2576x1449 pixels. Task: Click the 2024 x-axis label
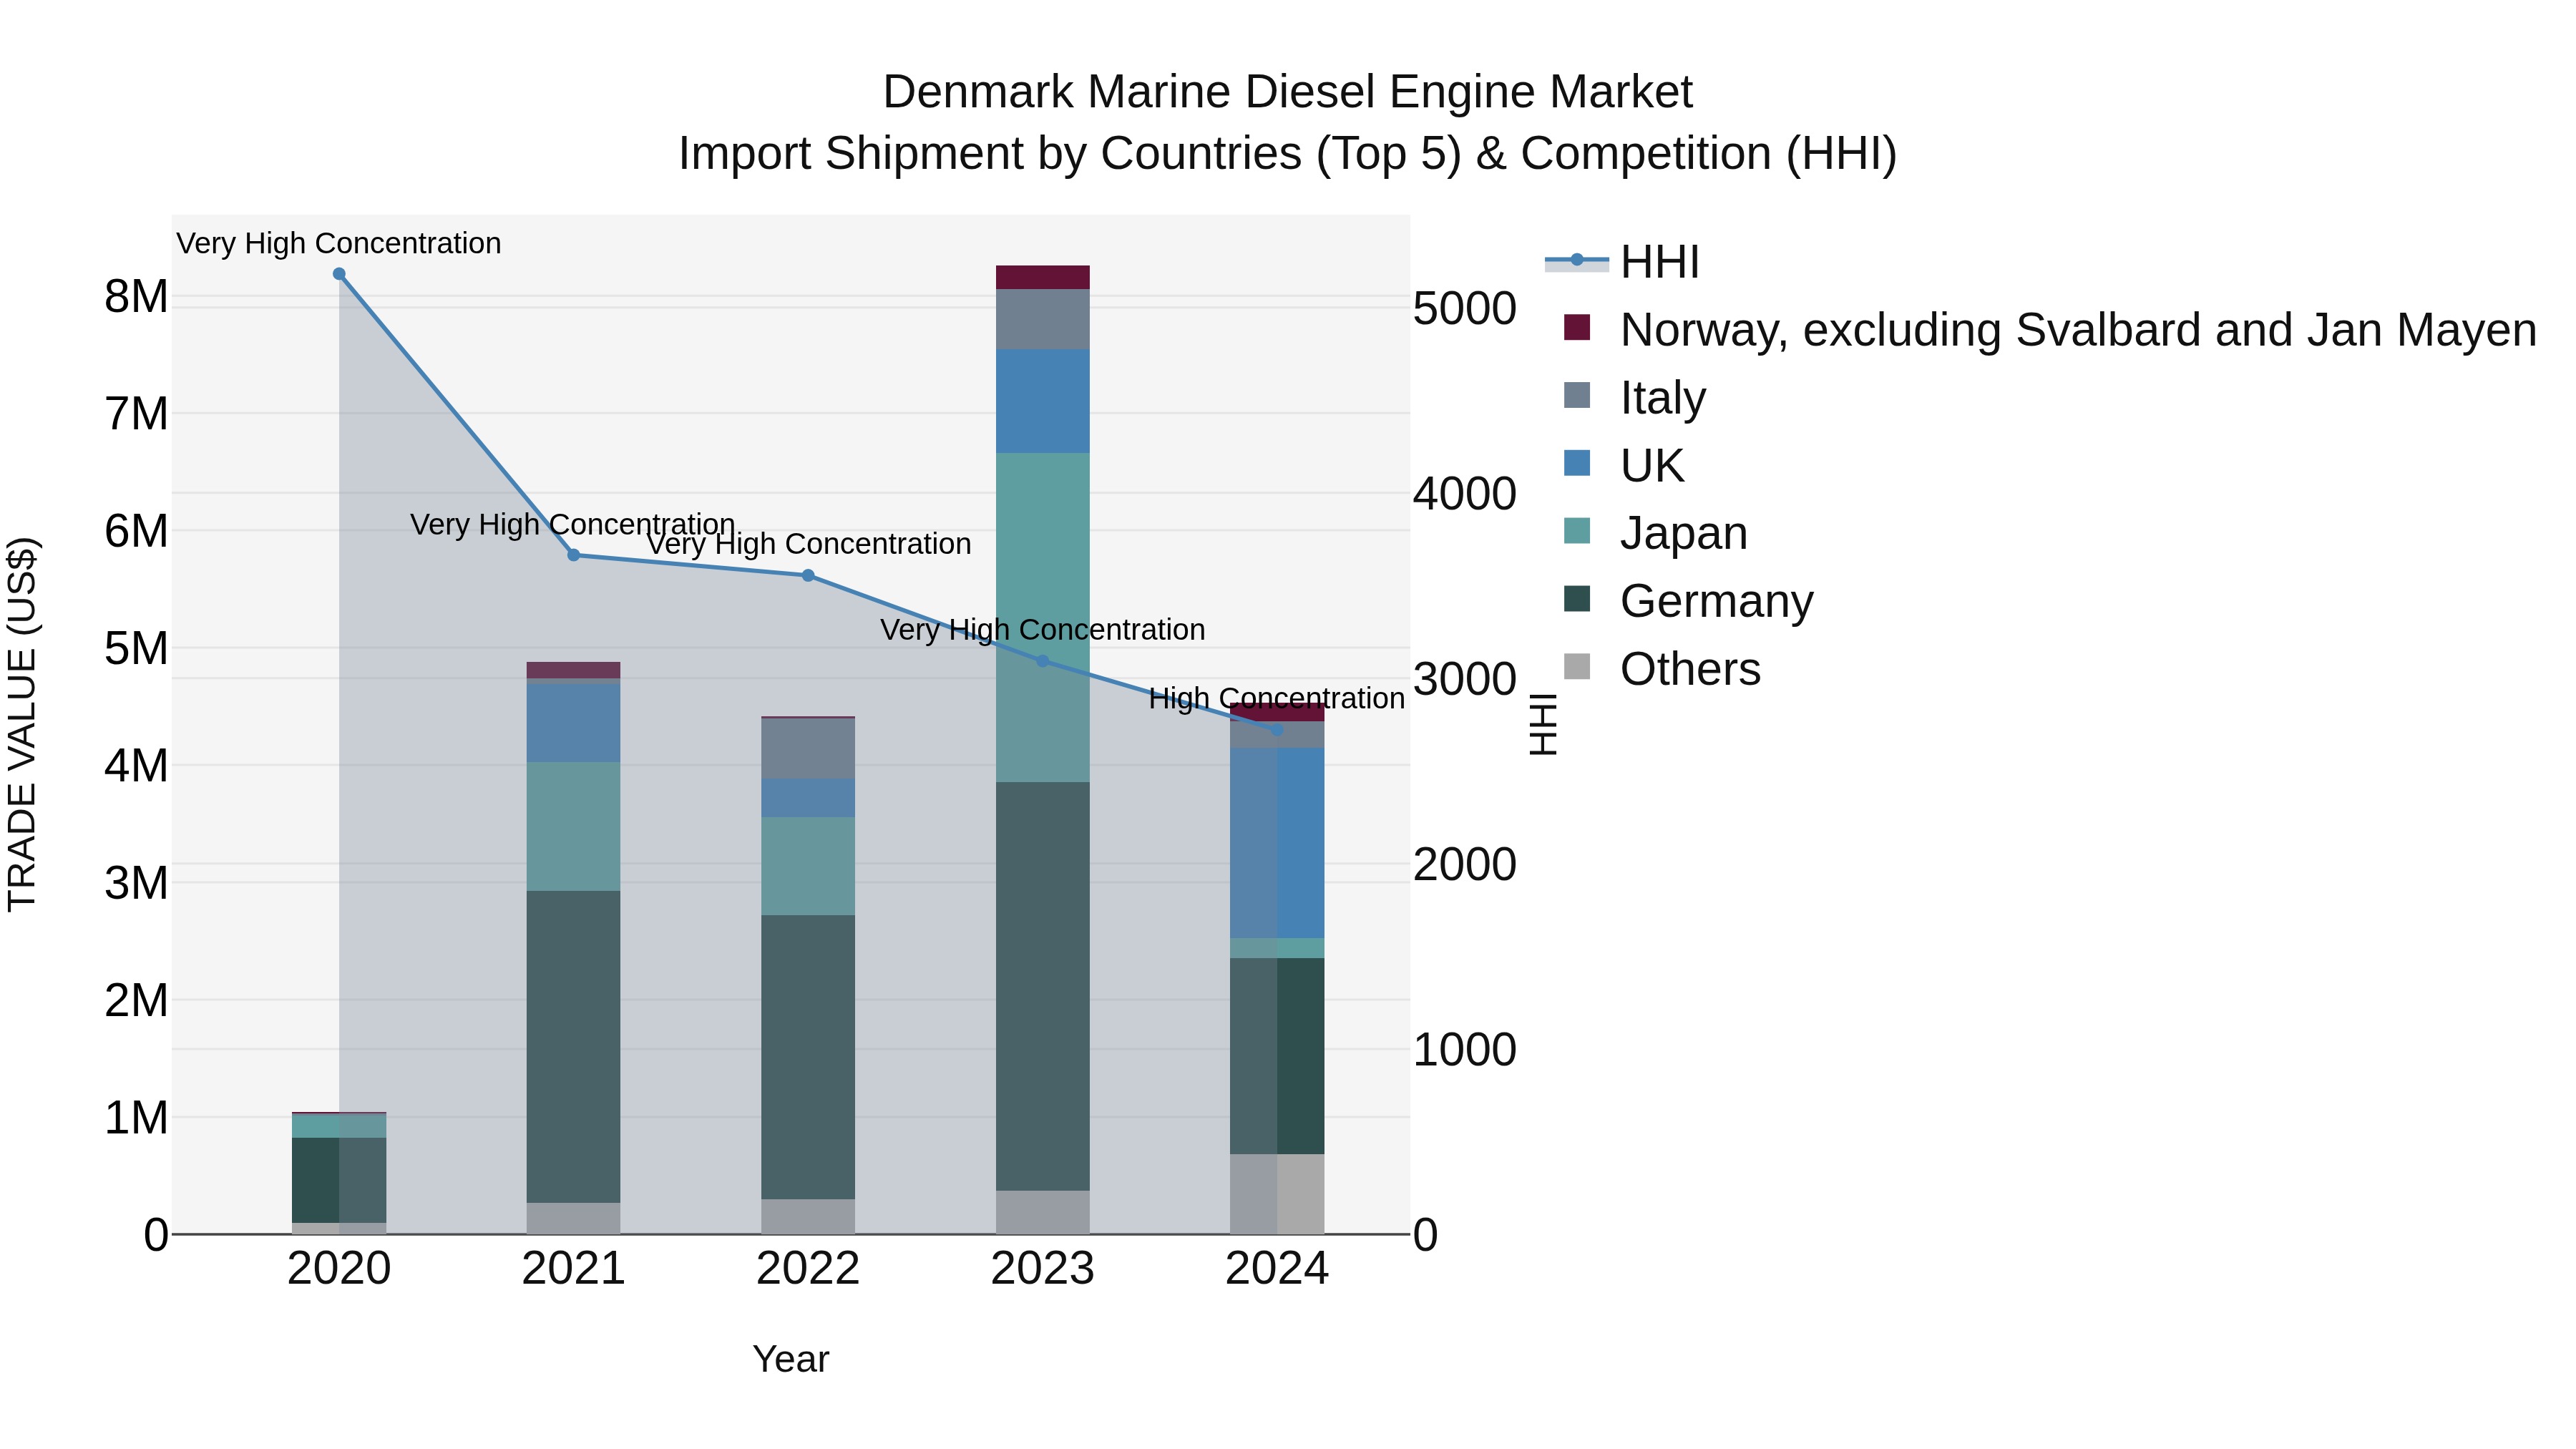coord(1277,1269)
